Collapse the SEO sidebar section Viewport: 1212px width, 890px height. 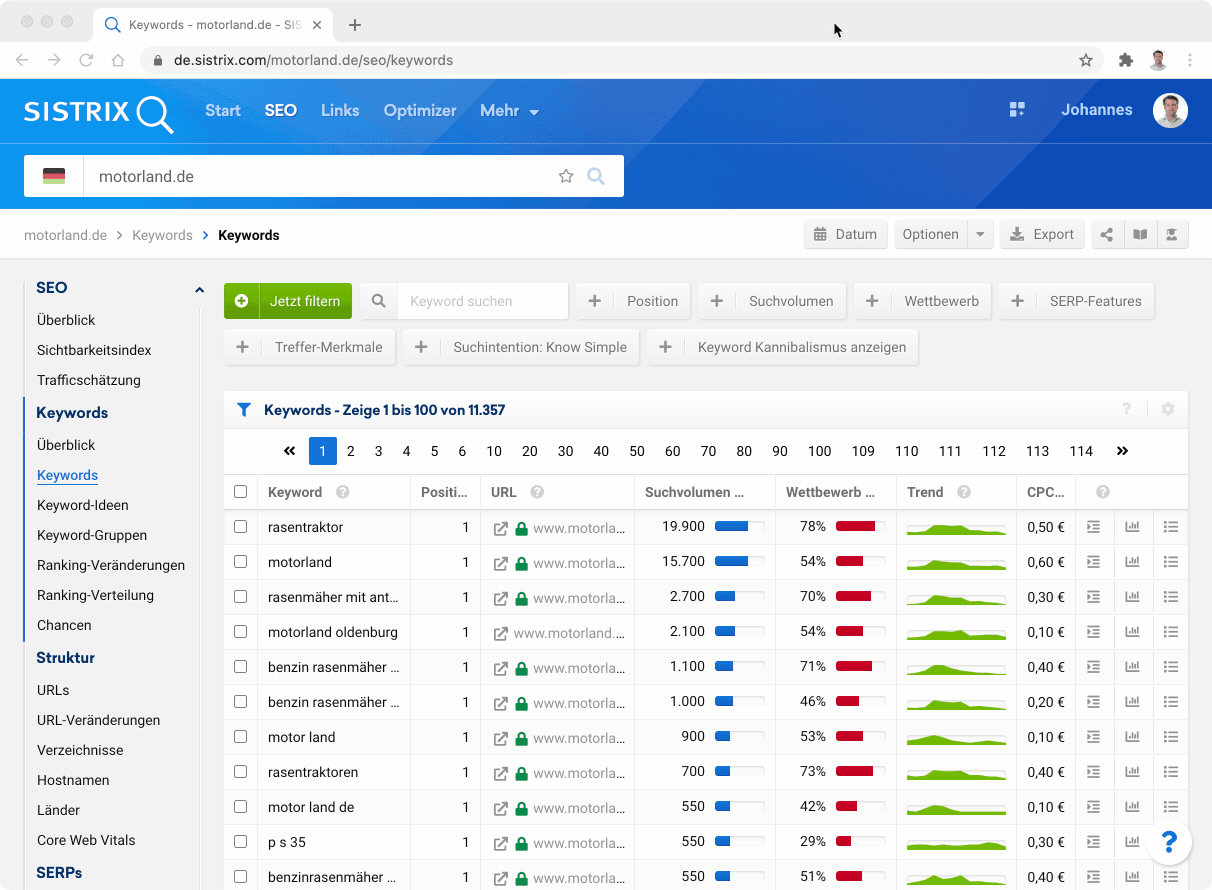tap(199, 289)
